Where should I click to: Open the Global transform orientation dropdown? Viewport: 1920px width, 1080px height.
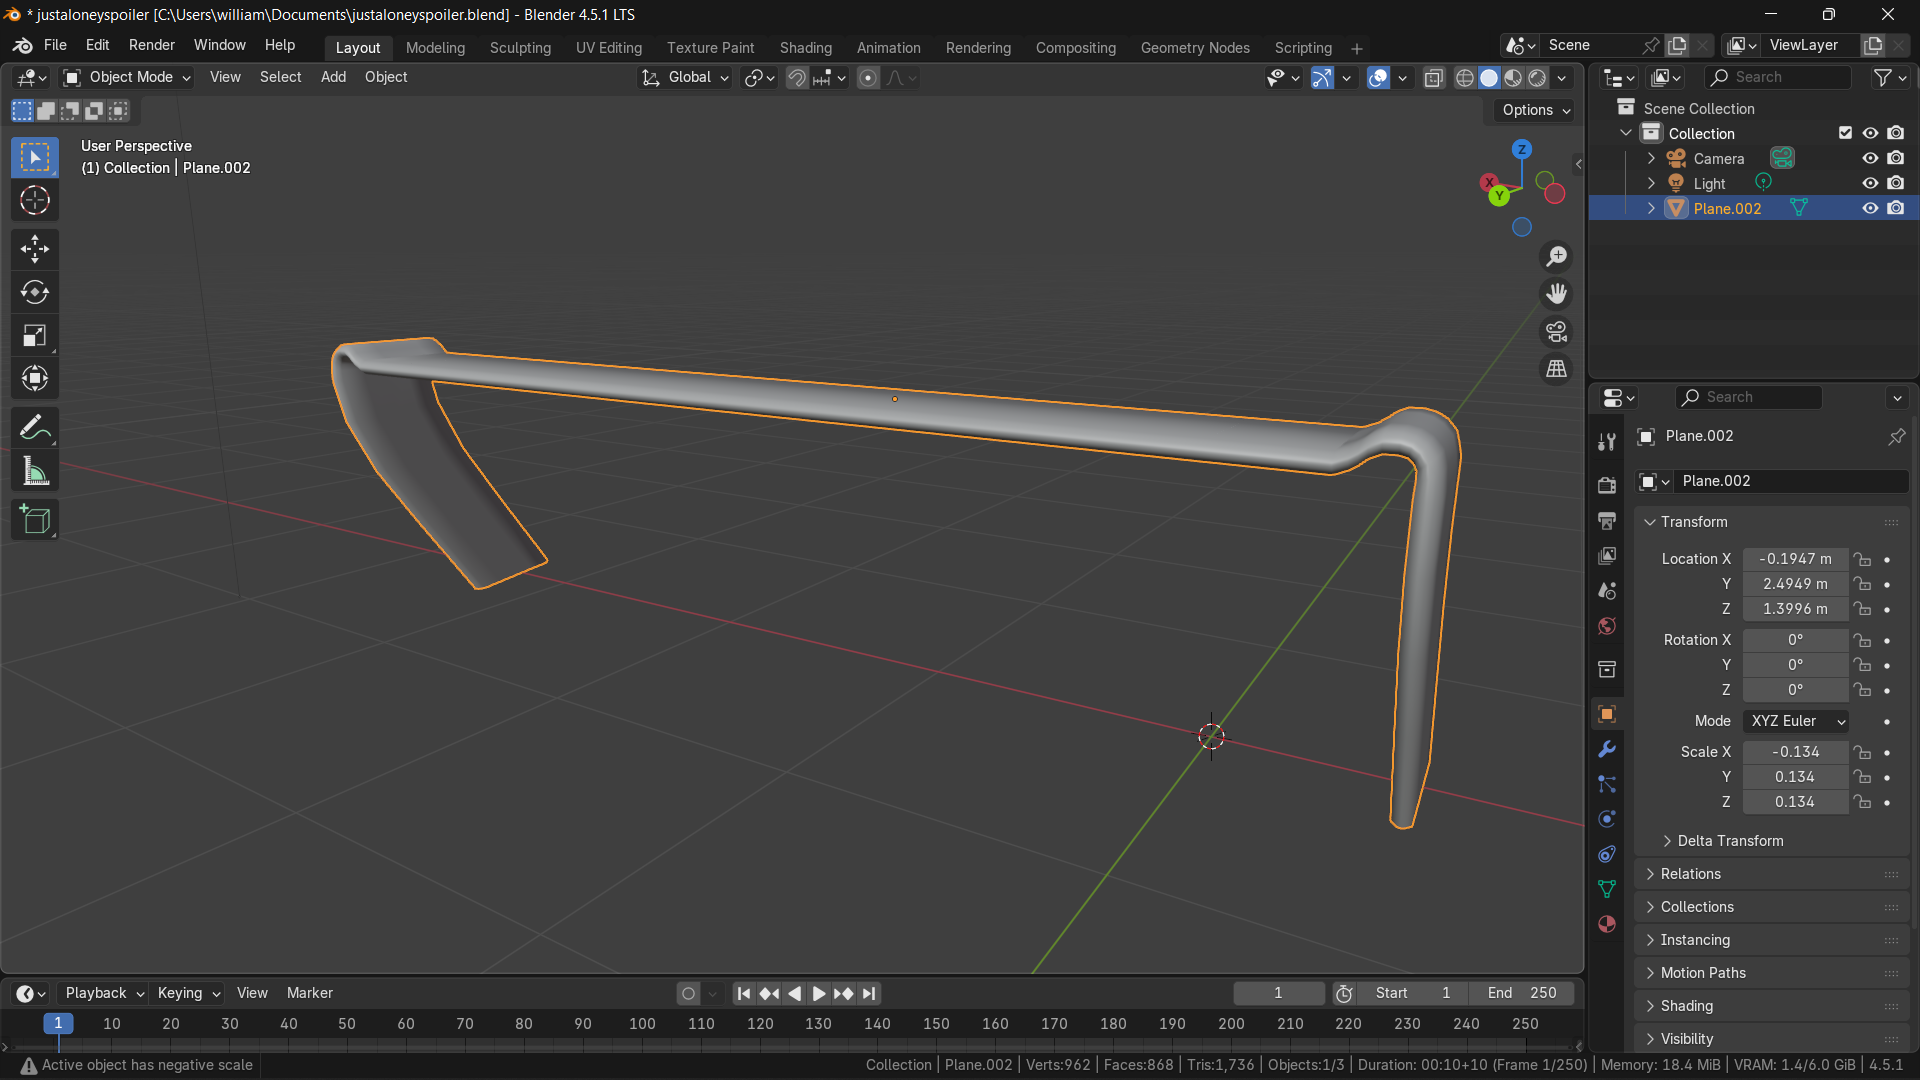pos(685,78)
